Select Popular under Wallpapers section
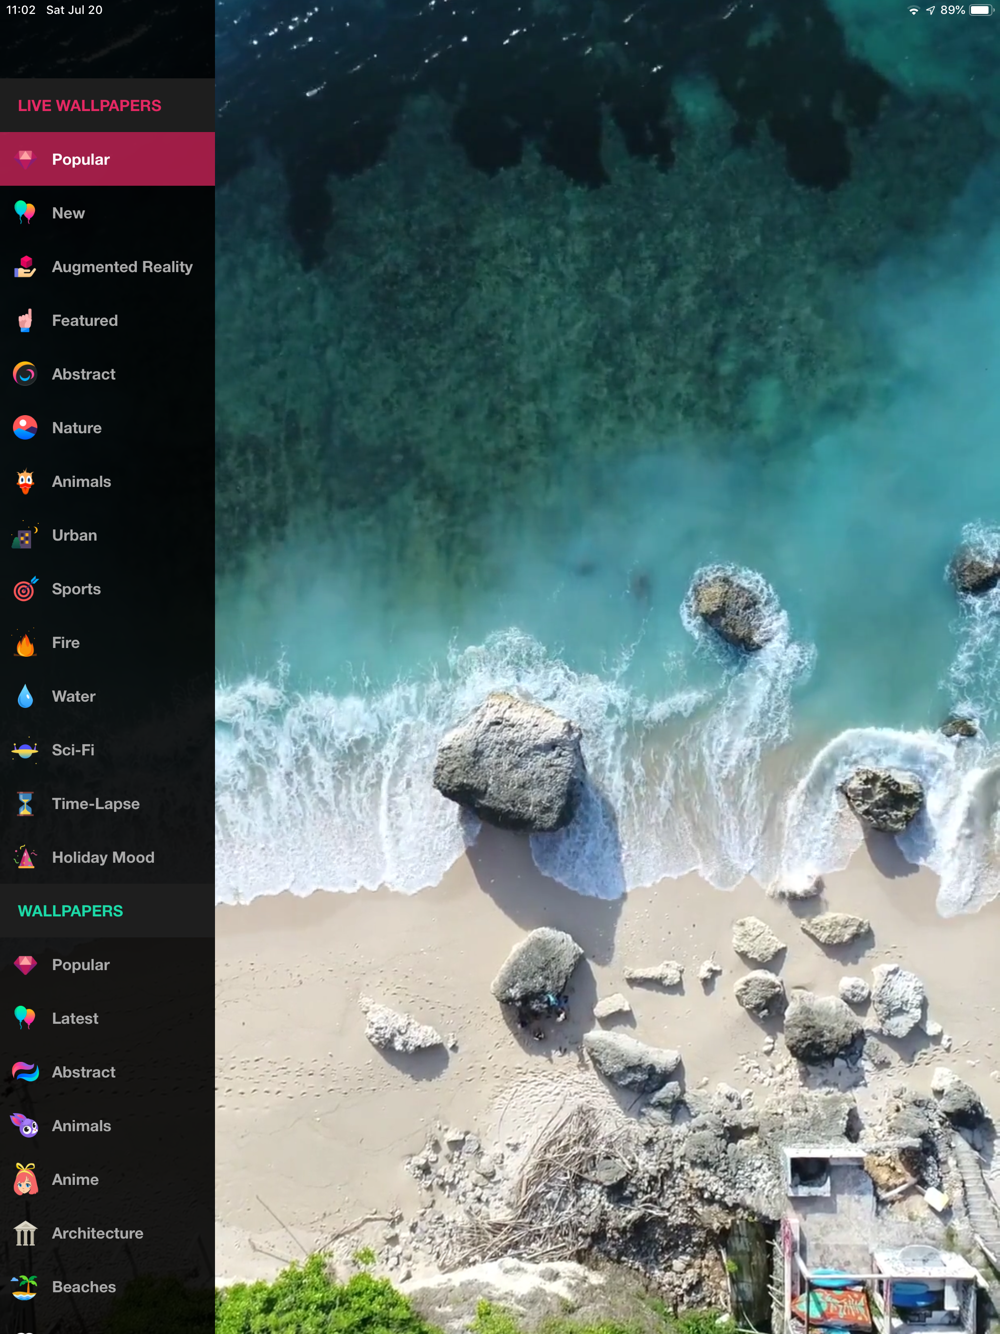 pos(107,965)
